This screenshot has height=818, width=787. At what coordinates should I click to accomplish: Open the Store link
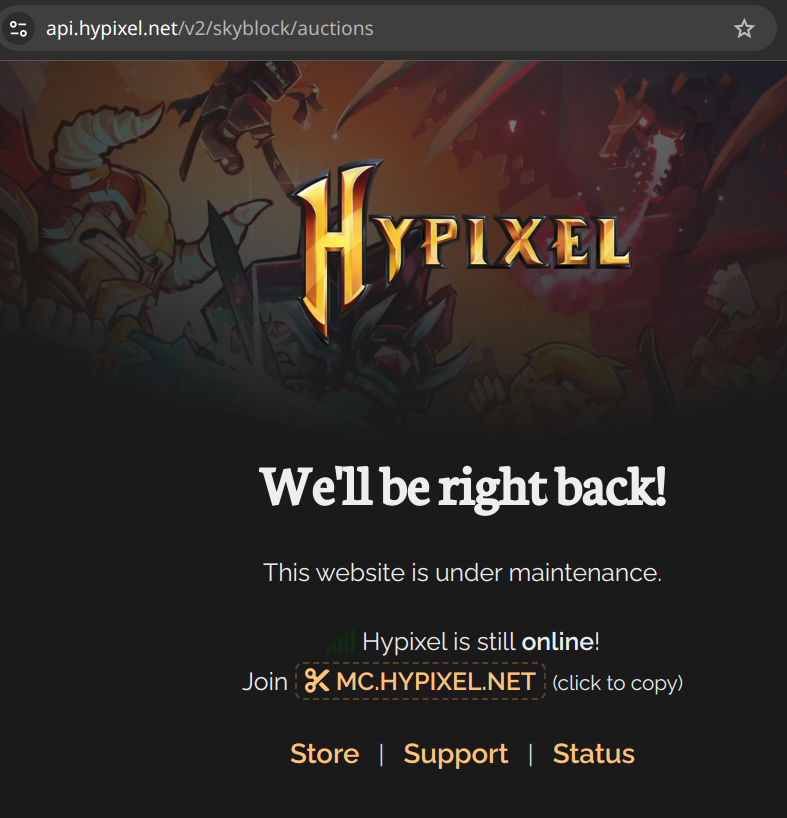(x=324, y=754)
